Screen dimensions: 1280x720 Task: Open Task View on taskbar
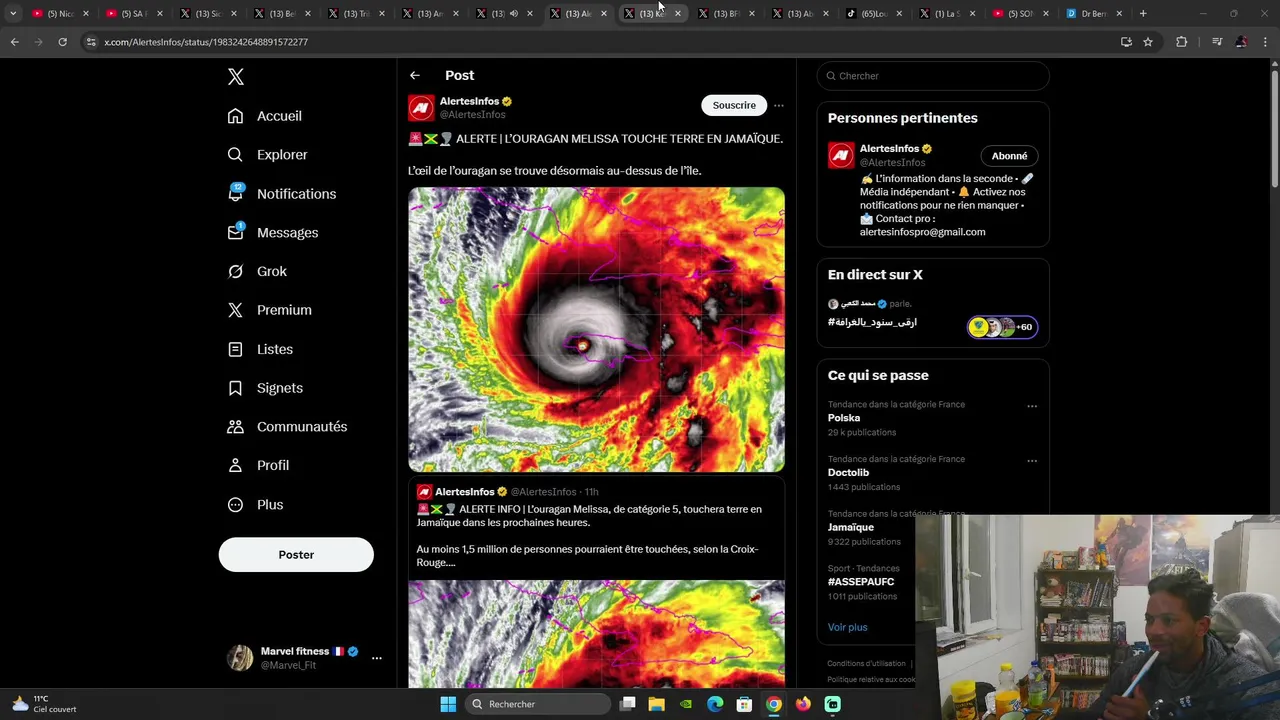tap(628, 704)
